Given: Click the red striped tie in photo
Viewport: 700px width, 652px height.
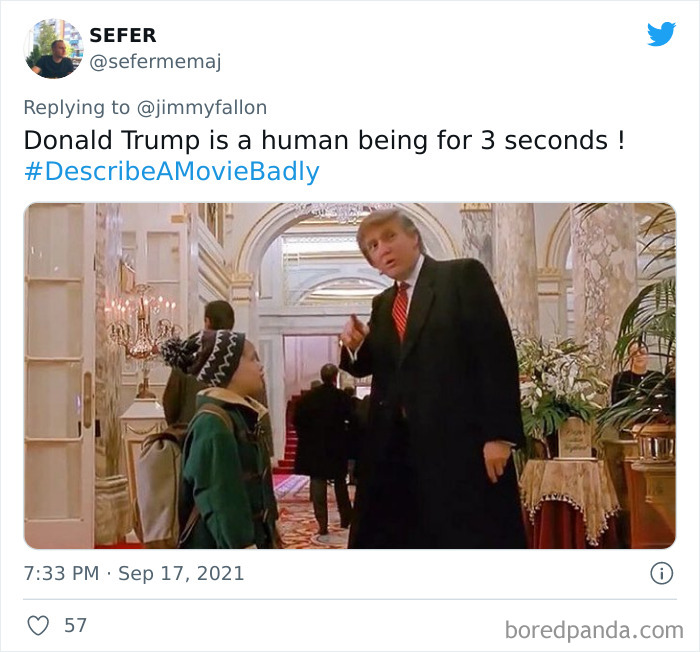Looking at the screenshot, I should click(x=400, y=310).
